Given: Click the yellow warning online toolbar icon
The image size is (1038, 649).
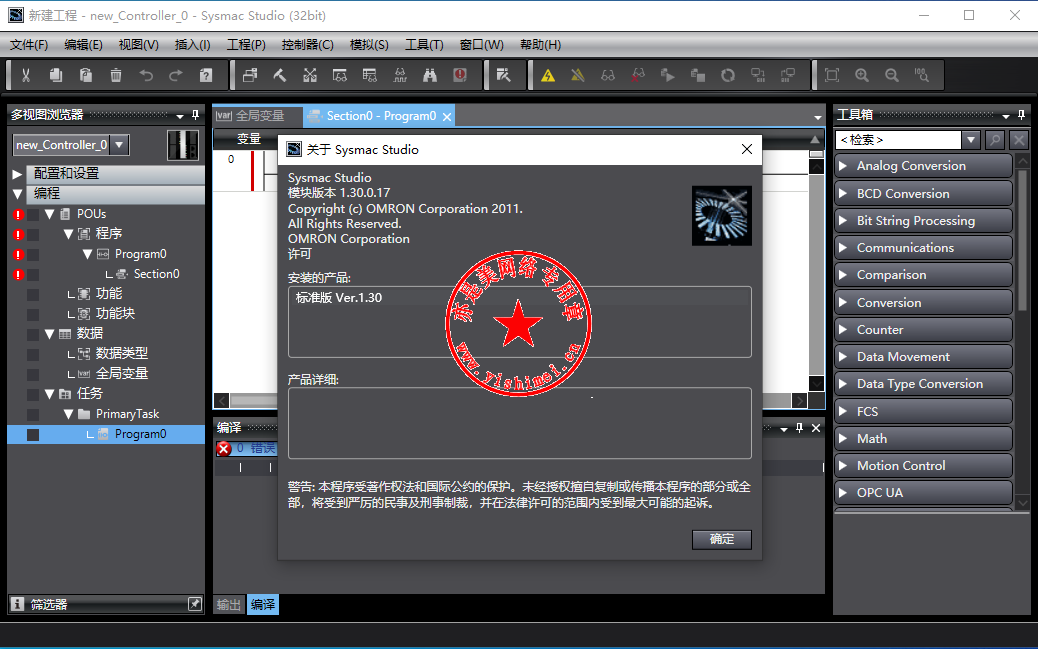Looking at the screenshot, I should coord(547,75).
